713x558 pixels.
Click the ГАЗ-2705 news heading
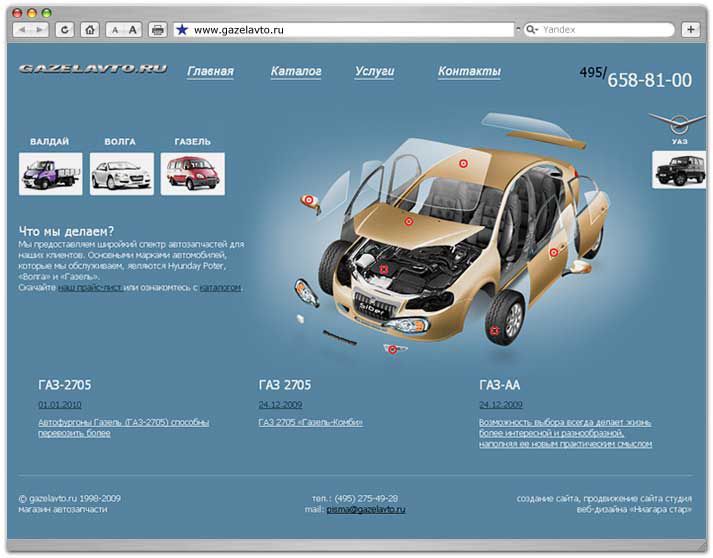tap(65, 385)
